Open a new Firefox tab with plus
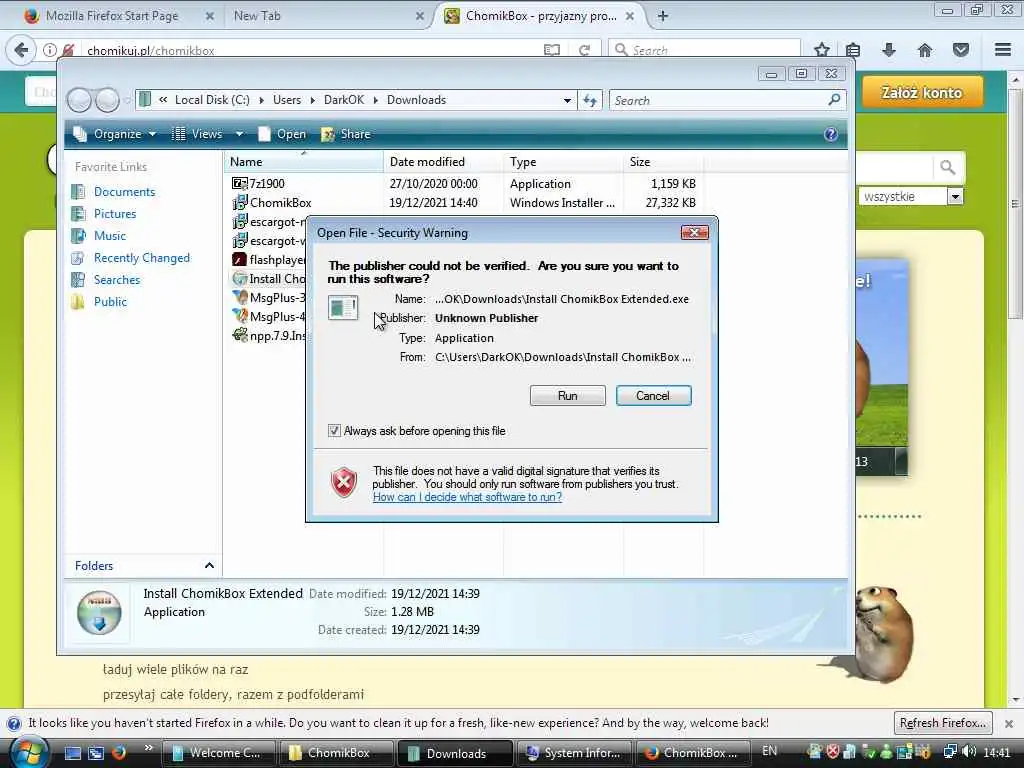The image size is (1024, 768). point(663,16)
